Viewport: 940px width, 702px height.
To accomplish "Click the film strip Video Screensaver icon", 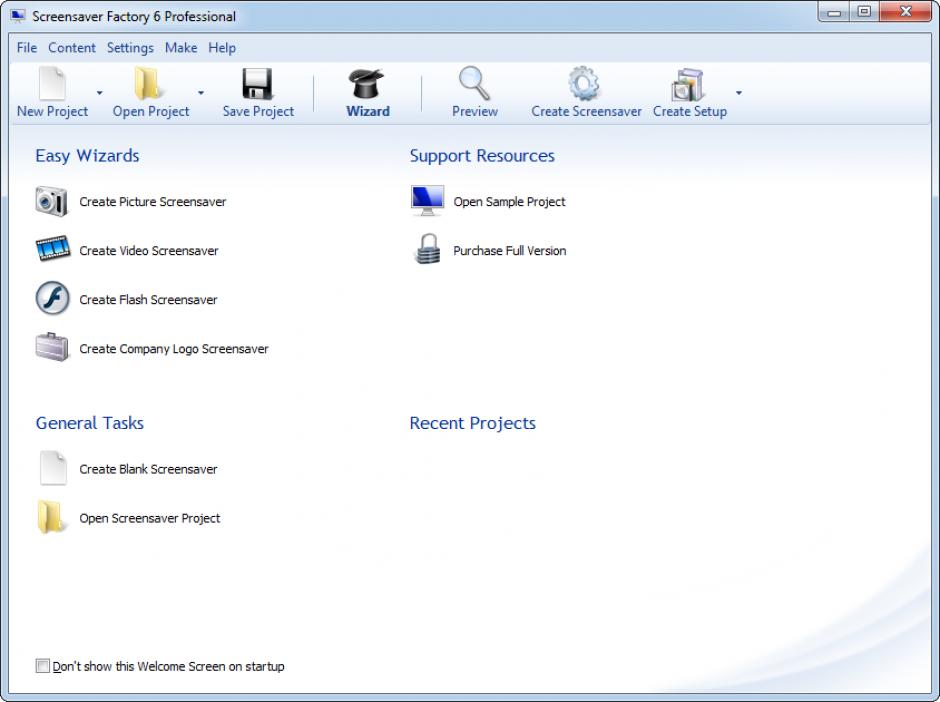I will click(x=53, y=249).
